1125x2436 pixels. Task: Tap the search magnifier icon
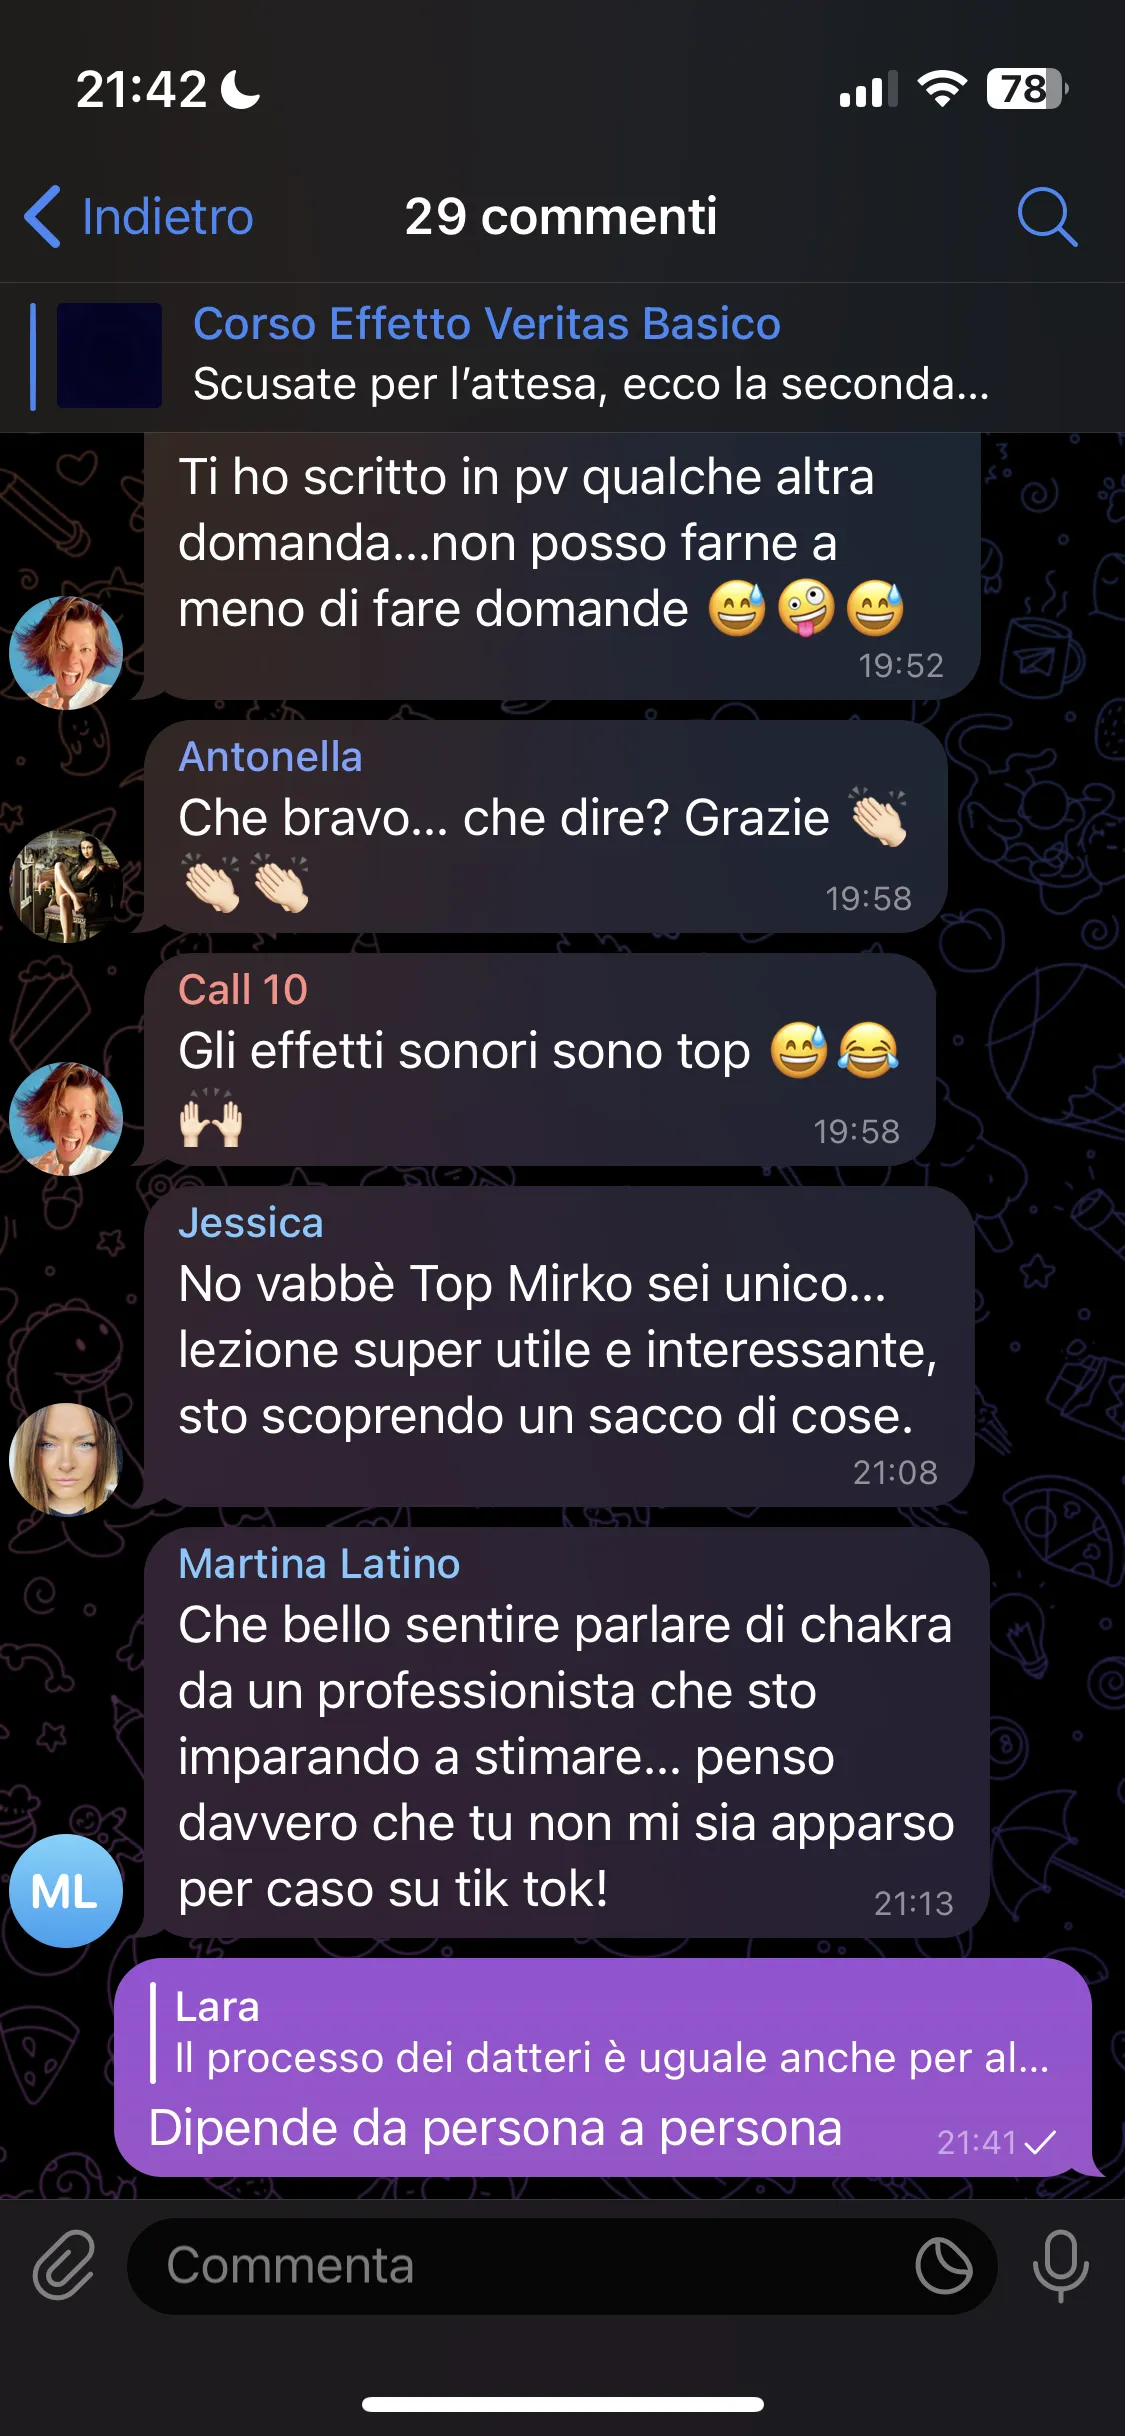[1047, 216]
